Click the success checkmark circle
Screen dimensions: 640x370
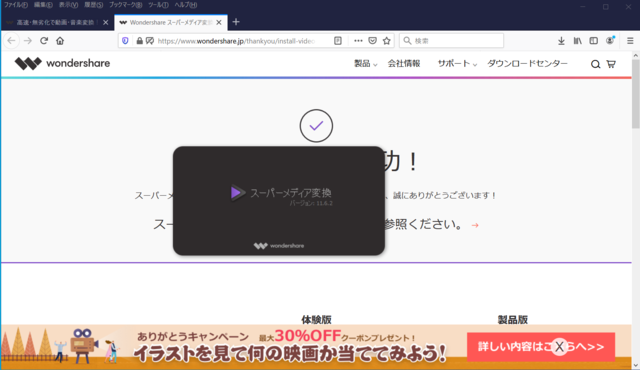pyautogui.click(x=316, y=126)
